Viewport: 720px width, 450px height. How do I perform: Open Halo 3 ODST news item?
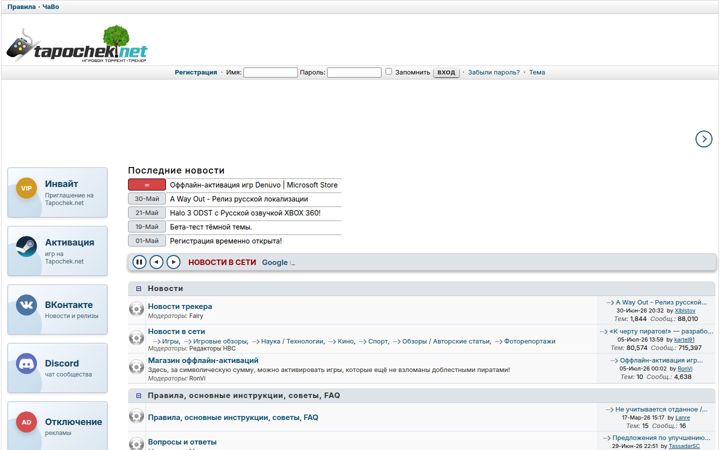click(x=245, y=213)
